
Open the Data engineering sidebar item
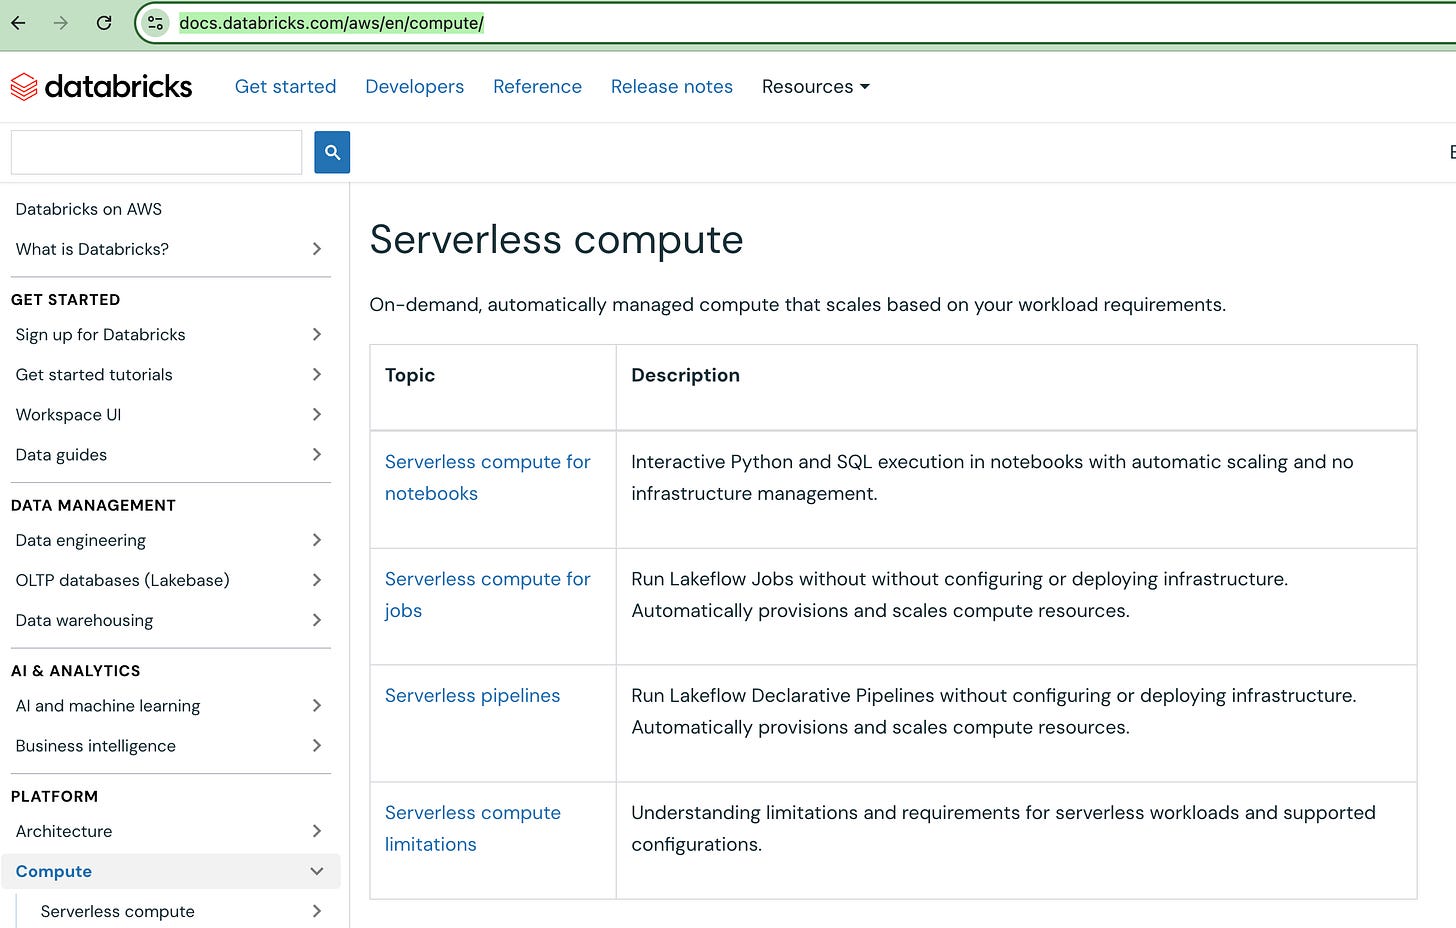coord(81,540)
